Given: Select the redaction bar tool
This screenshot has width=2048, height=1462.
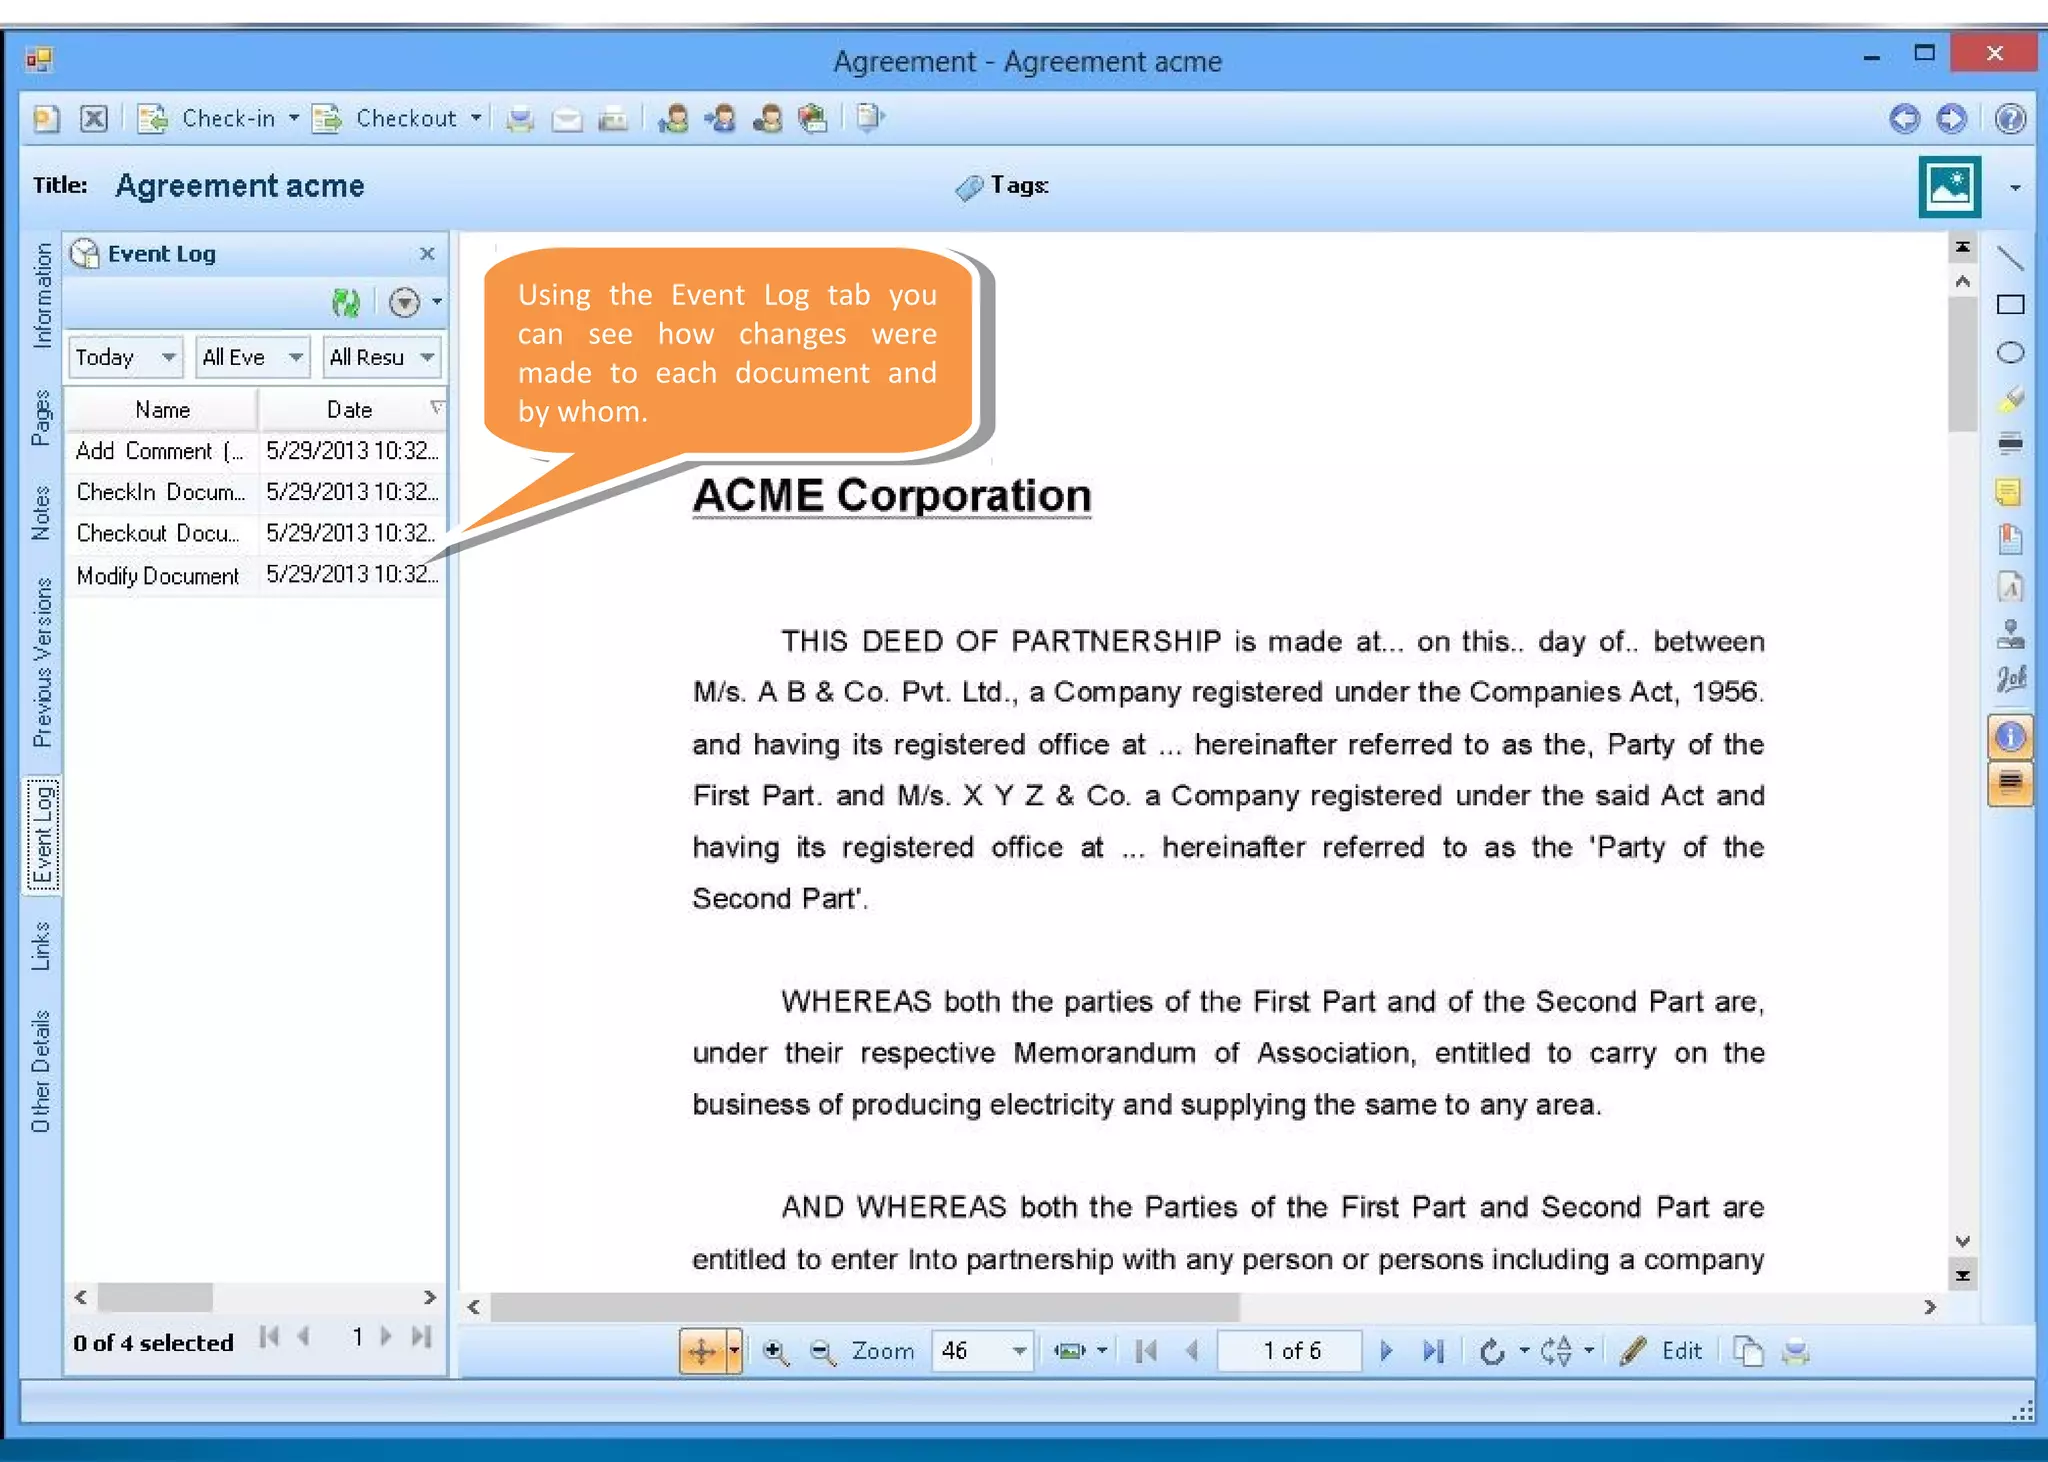Looking at the screenshot, I should click(x=2010, y=444).
